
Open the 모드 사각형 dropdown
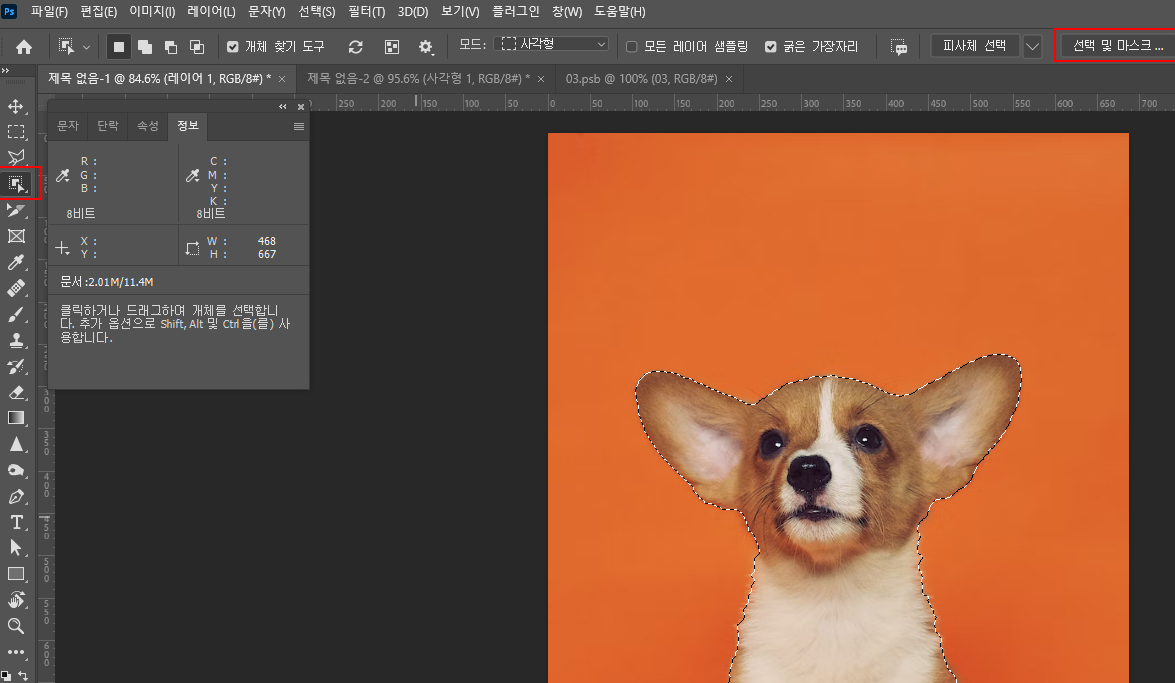pos(553,45)
